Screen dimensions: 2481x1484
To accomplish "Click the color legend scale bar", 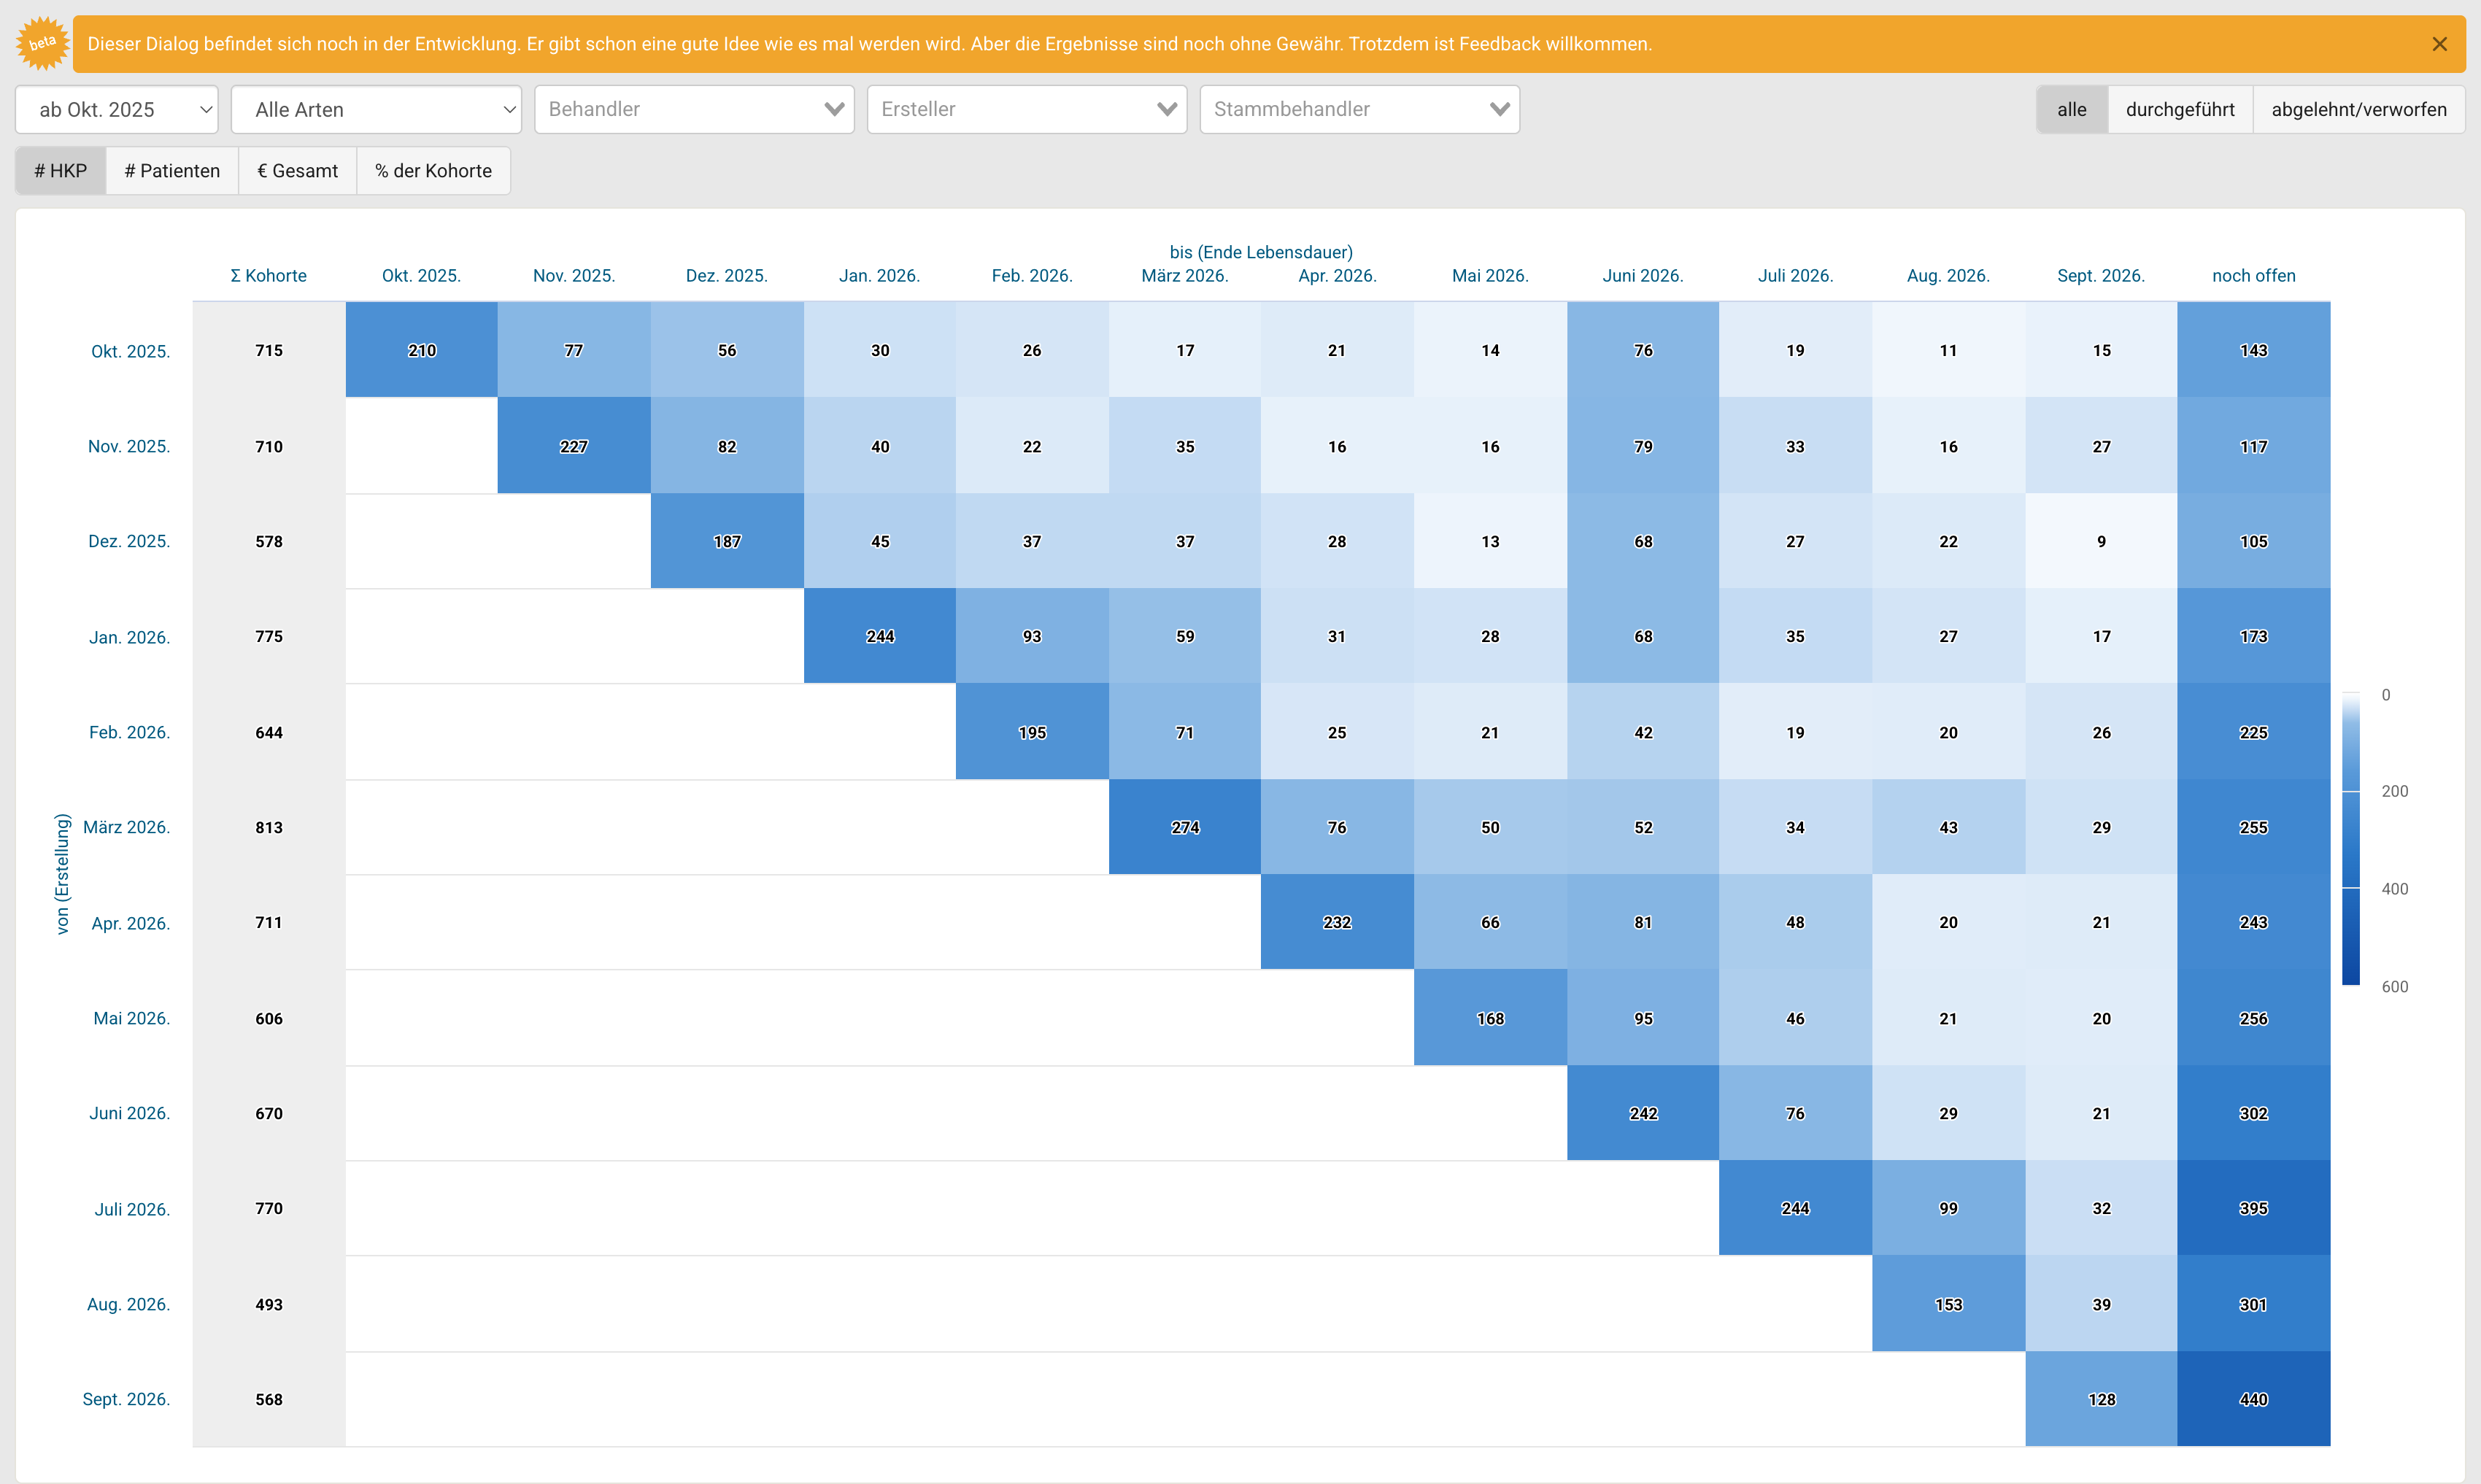I will pyautogui.click(x=2351, y=839).
